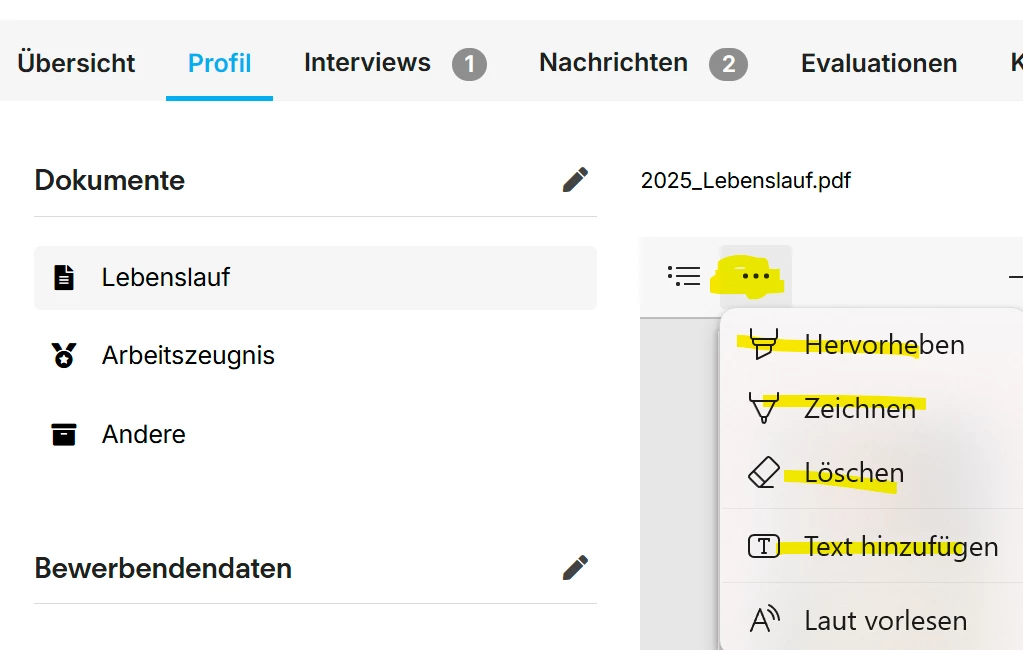Click the 2025_Lebenslauf.pdf file name

click(746, 181)
